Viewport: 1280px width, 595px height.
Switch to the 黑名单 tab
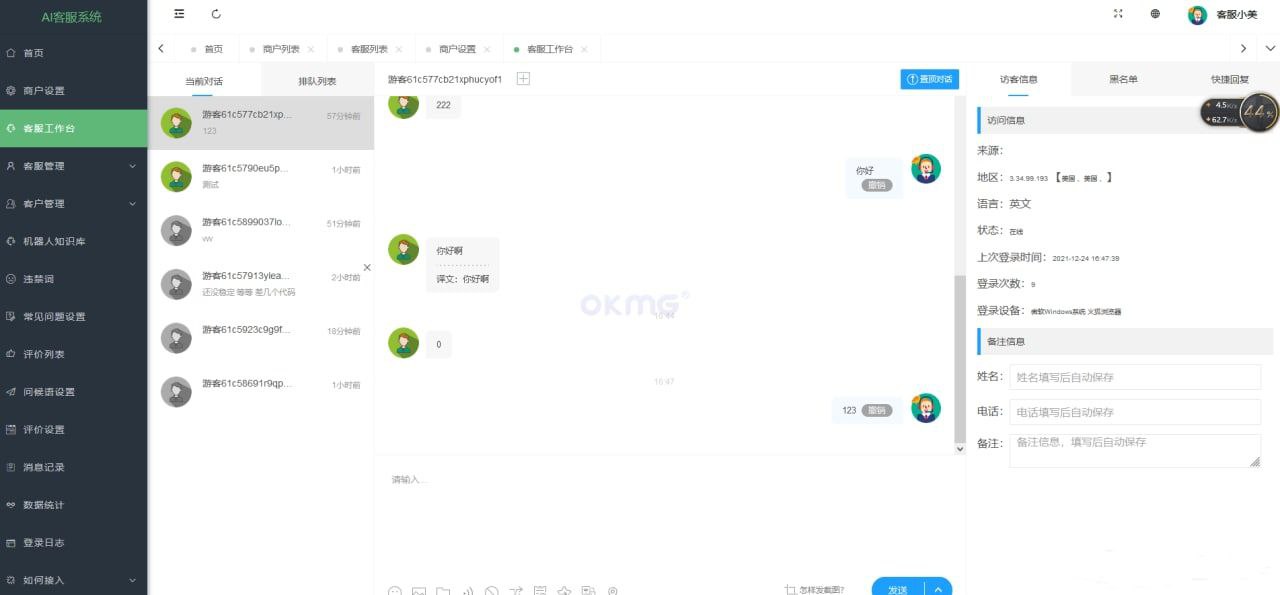point(1123,79)
